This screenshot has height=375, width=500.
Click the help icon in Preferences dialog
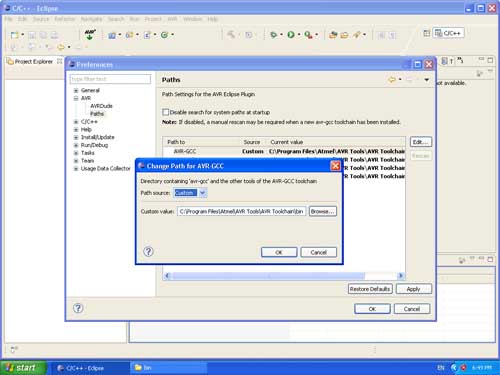(78, 308)
